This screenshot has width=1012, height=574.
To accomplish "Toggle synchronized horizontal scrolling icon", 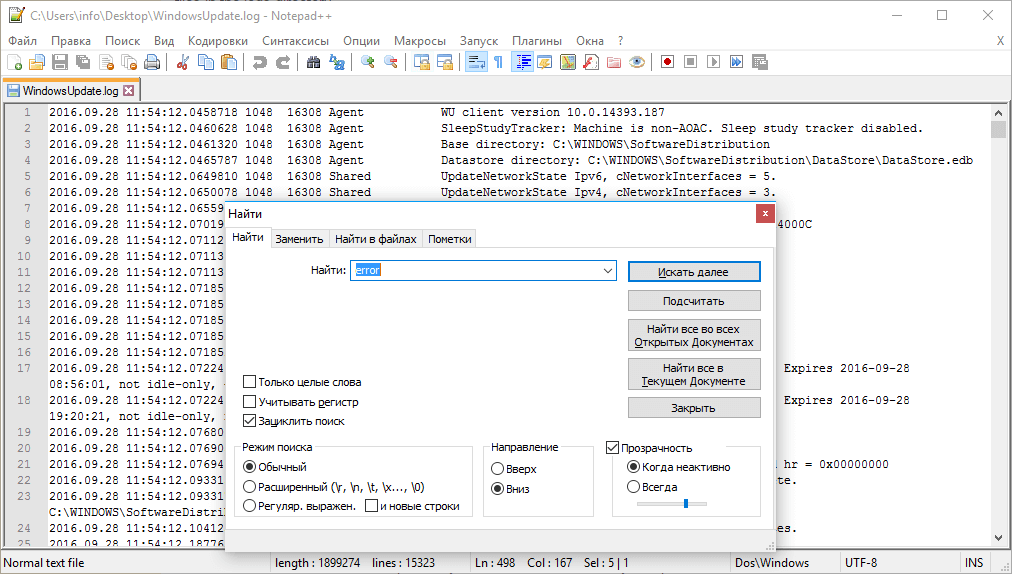I will (x=445, y=63).
